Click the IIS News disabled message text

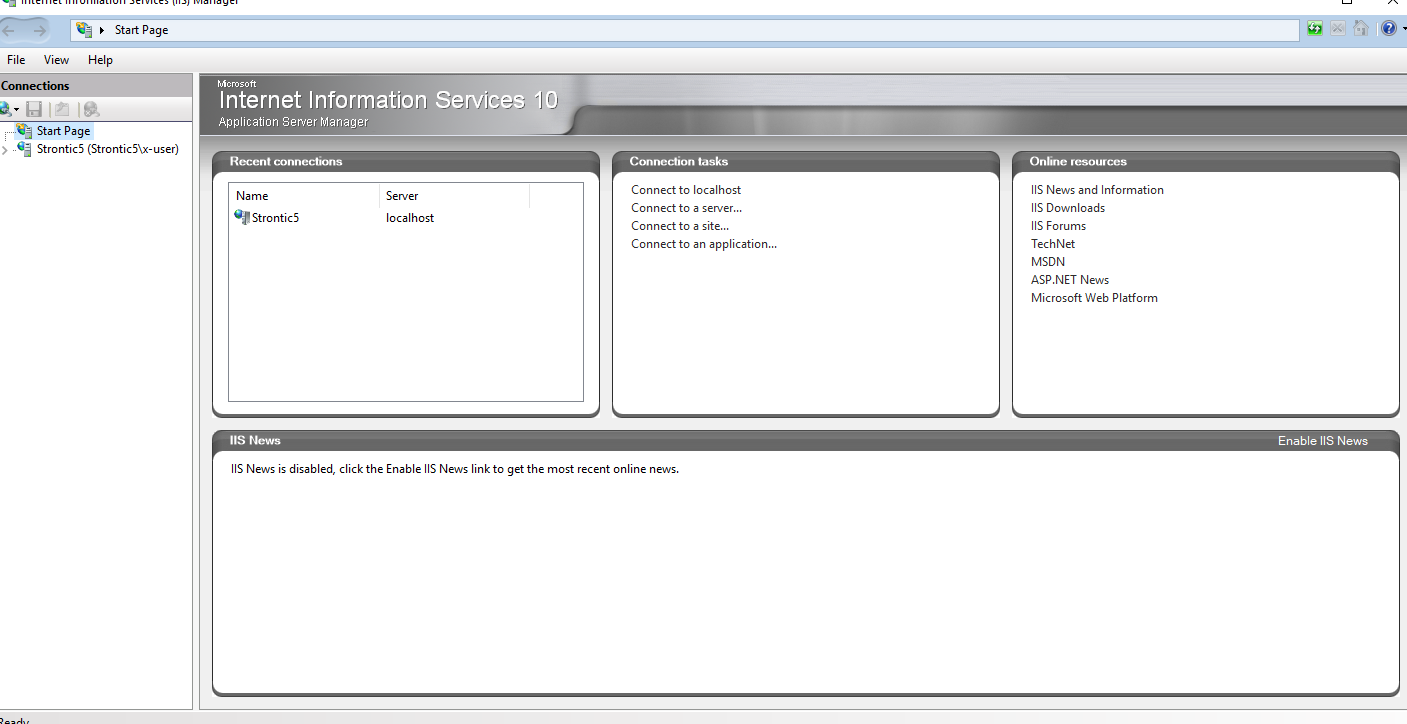455,469
